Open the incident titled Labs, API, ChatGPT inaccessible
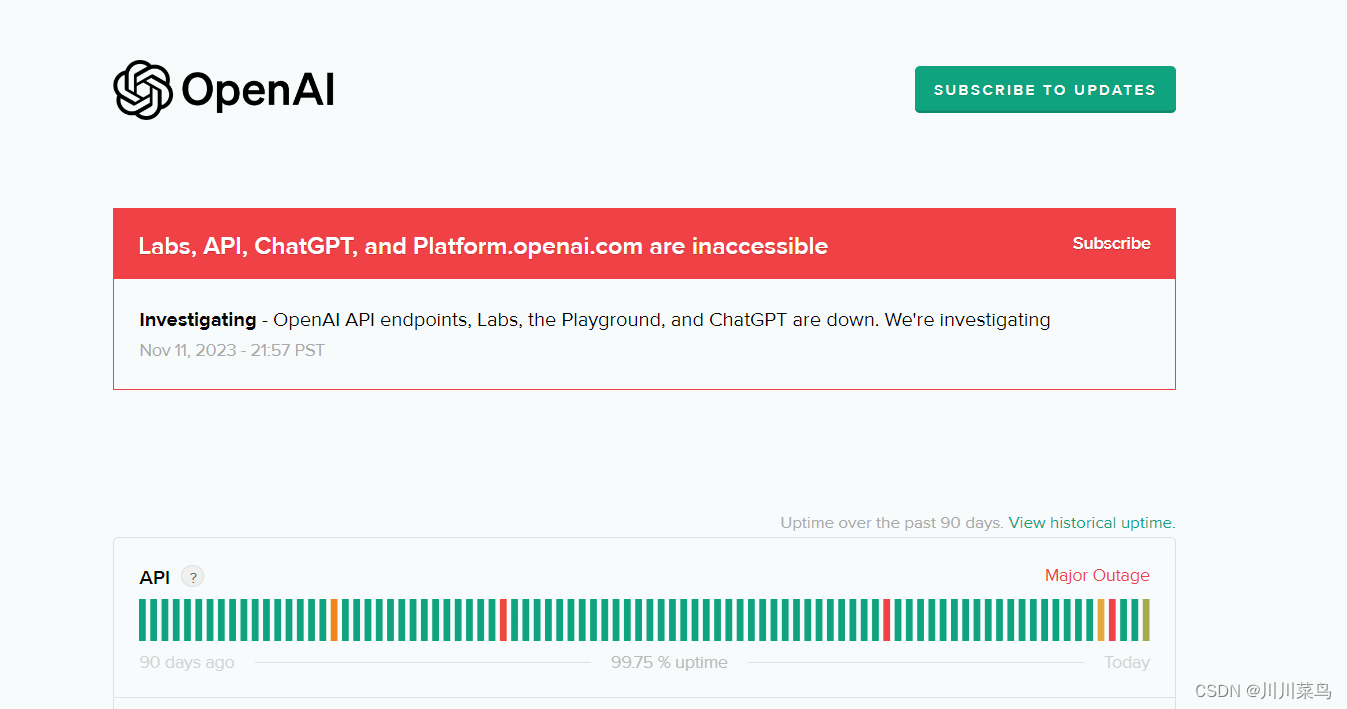This screenshot has height=709, width=1347. coord(483,246)
